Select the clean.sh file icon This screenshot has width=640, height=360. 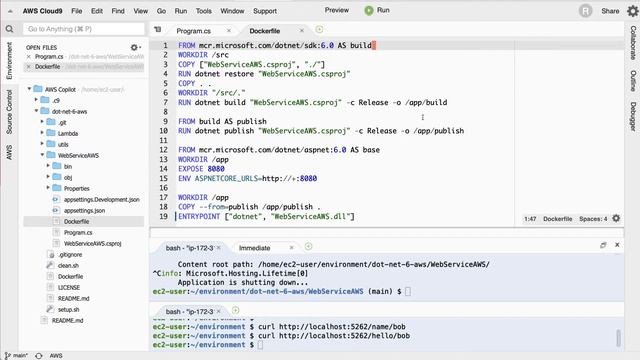pos(50,265)
